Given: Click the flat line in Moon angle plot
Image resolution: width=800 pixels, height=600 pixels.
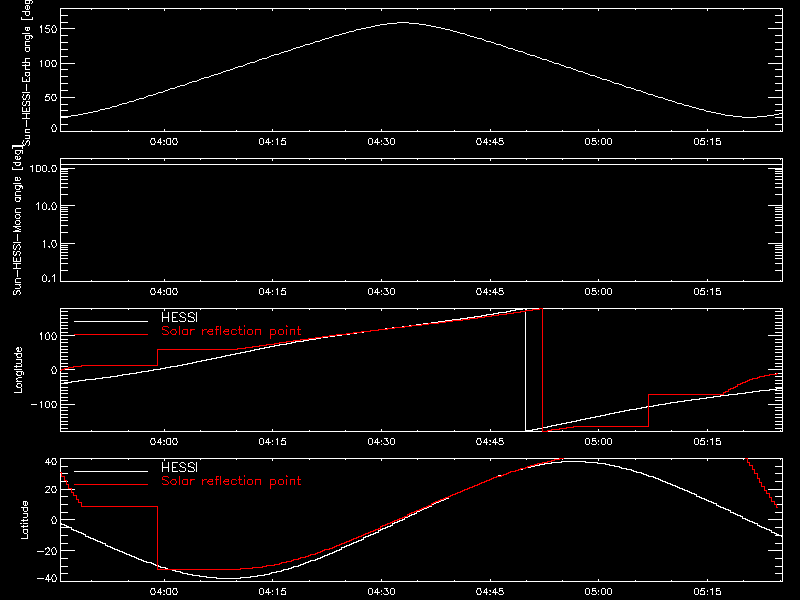Looking at the screenshot, I should click(x=421, y=165).
